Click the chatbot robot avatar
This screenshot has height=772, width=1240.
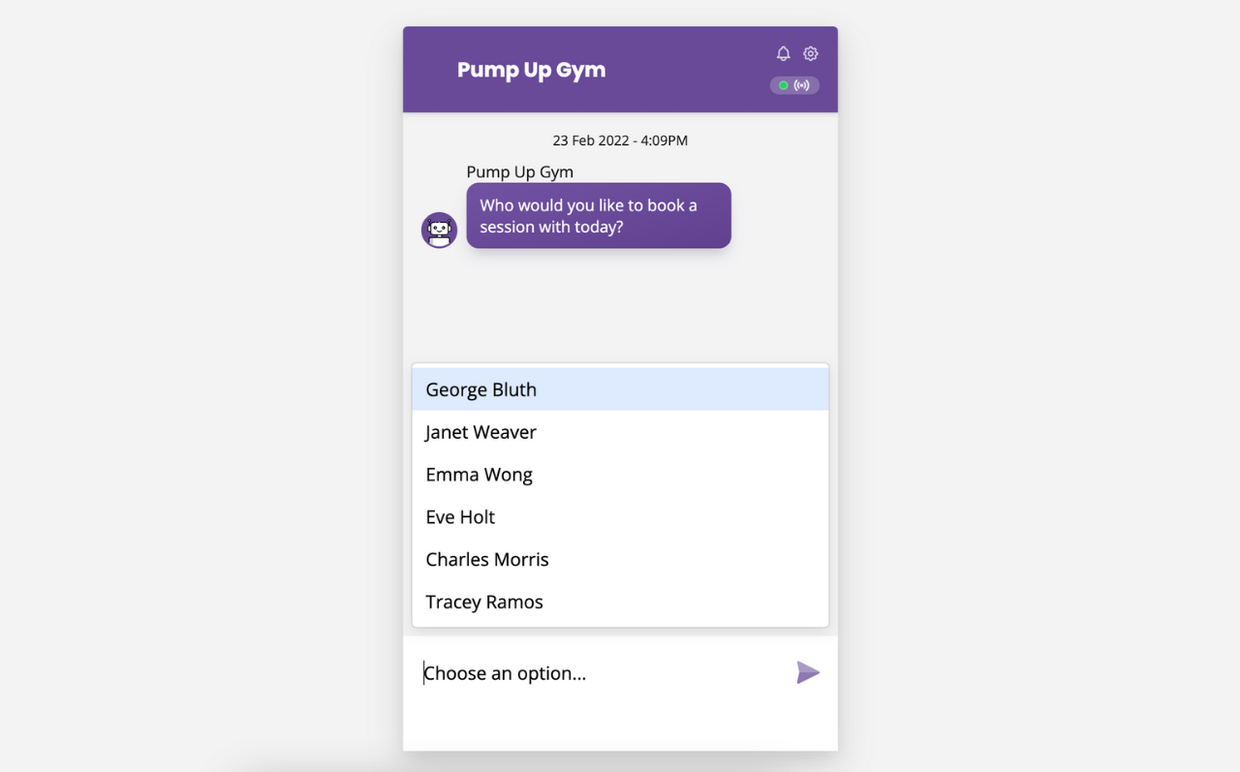439,230
